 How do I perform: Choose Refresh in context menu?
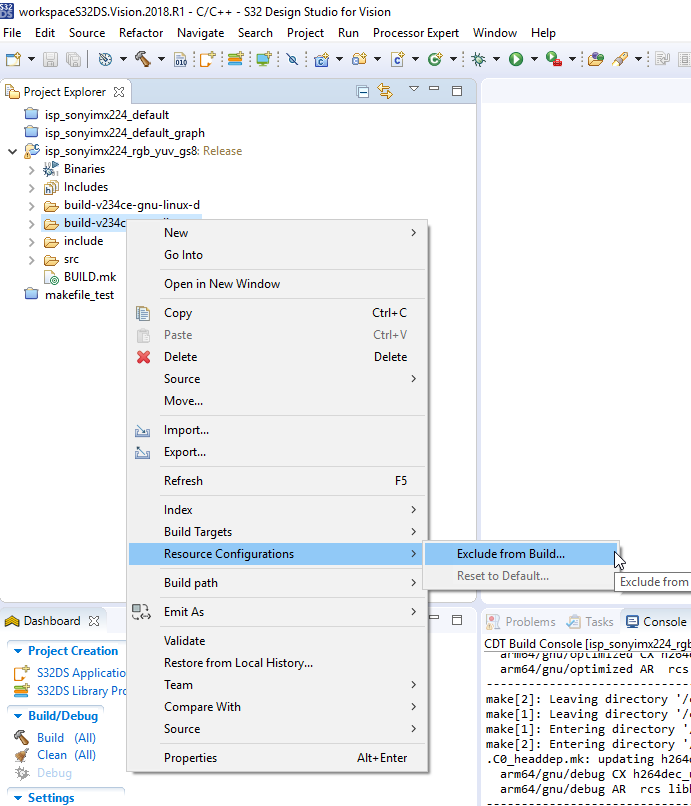tap(278, 481)
